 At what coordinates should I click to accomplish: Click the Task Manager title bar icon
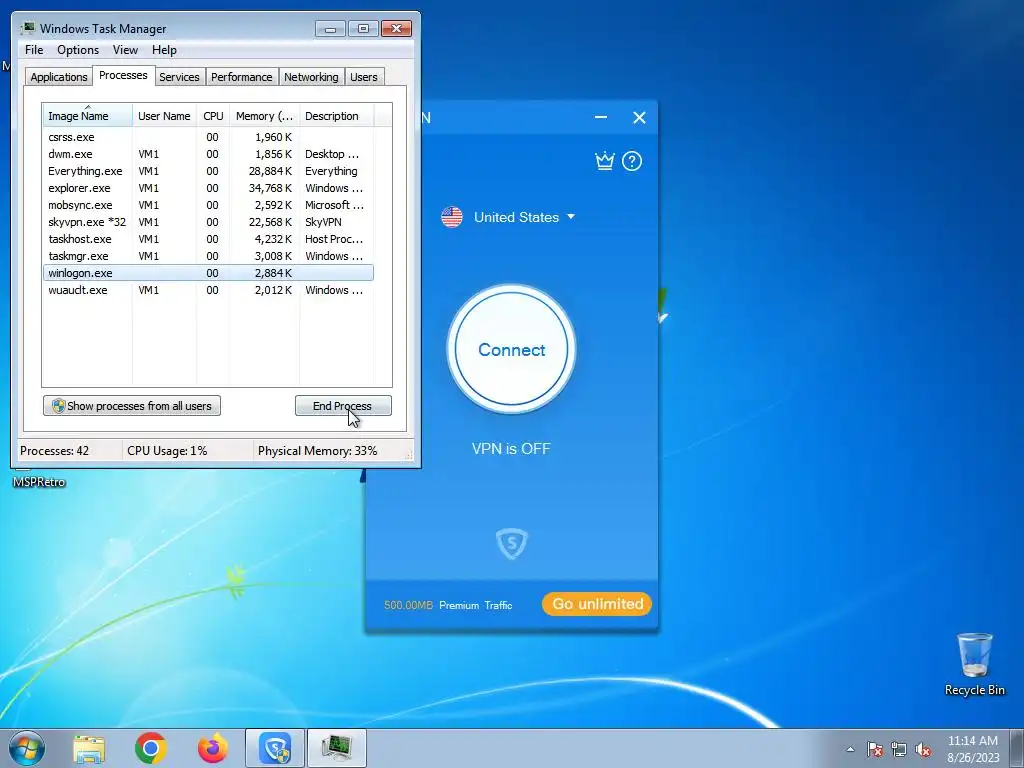[27, 28]
